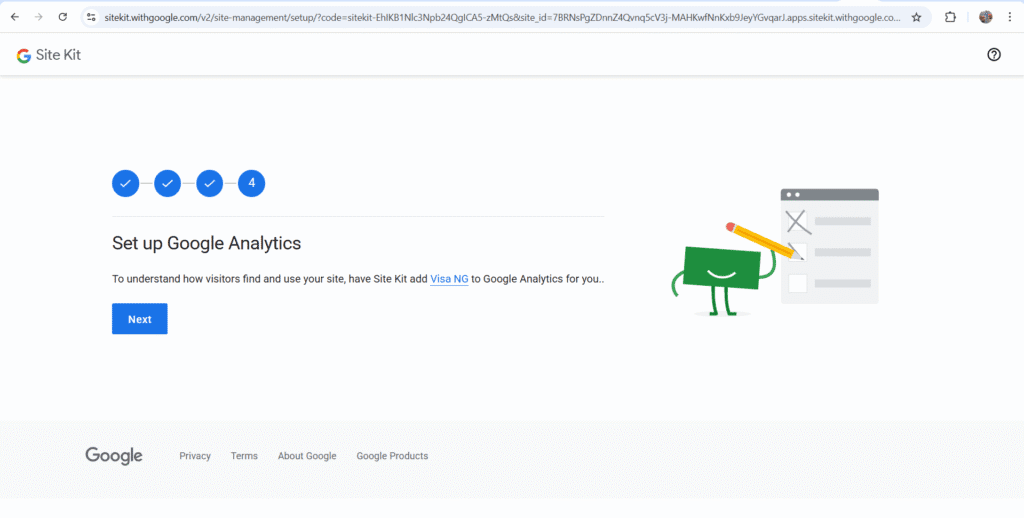Select the first completed step checkmark
The width and height of the screenshot is (1024, 518).
tap(125, 184)
